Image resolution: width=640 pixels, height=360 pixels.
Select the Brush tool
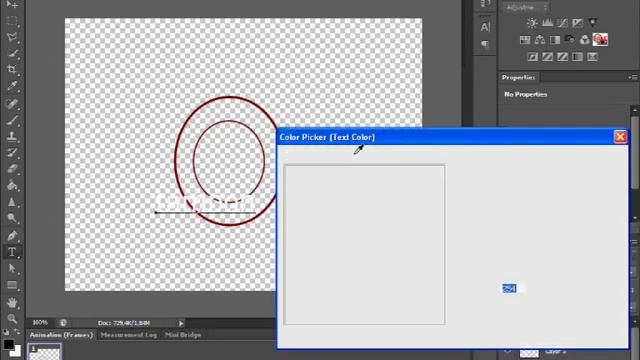point(12,120)
